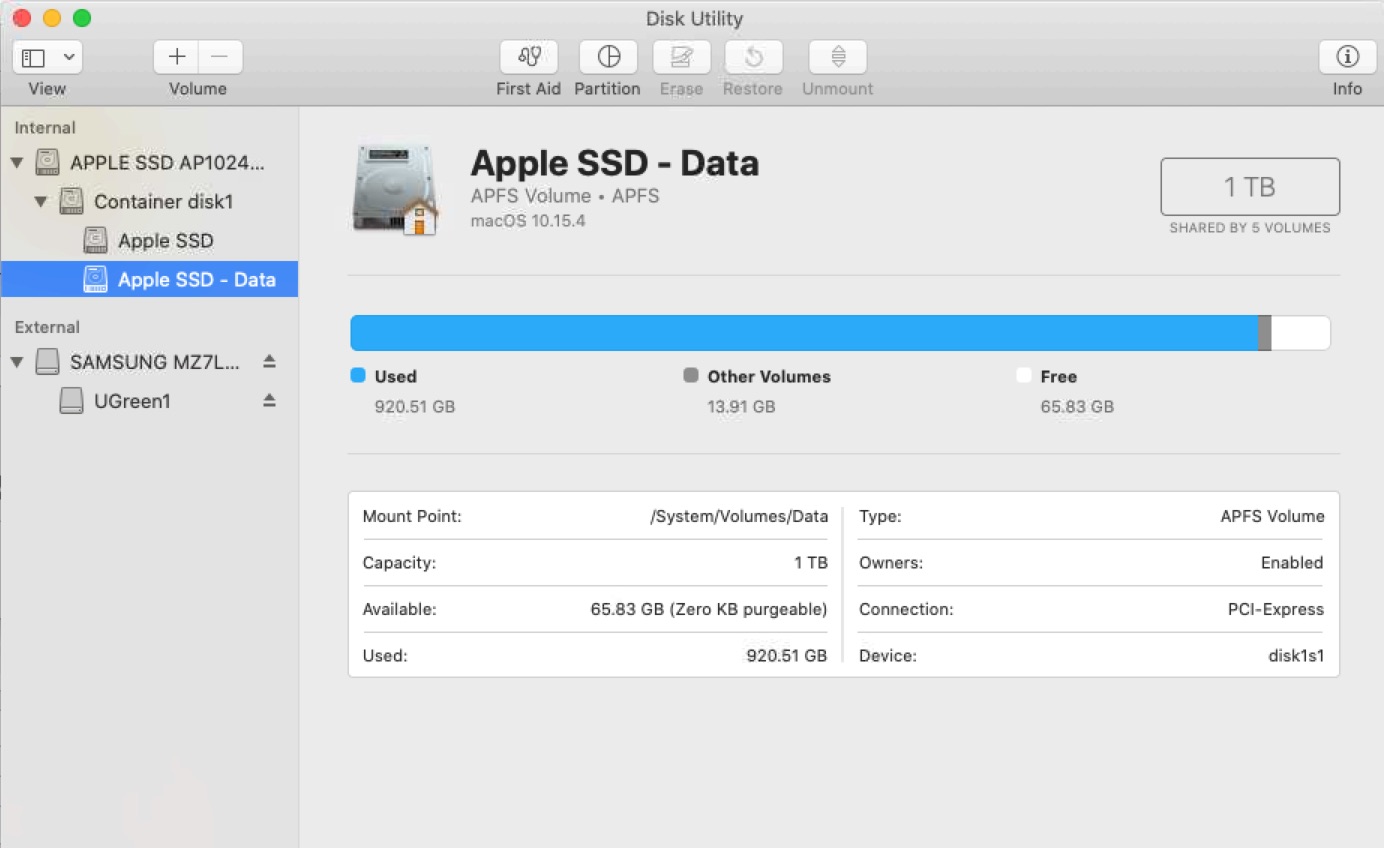Click the gray Other Volumes bar segment
This screenshot has height=848, width=1384.
[x=1264, y=333]
